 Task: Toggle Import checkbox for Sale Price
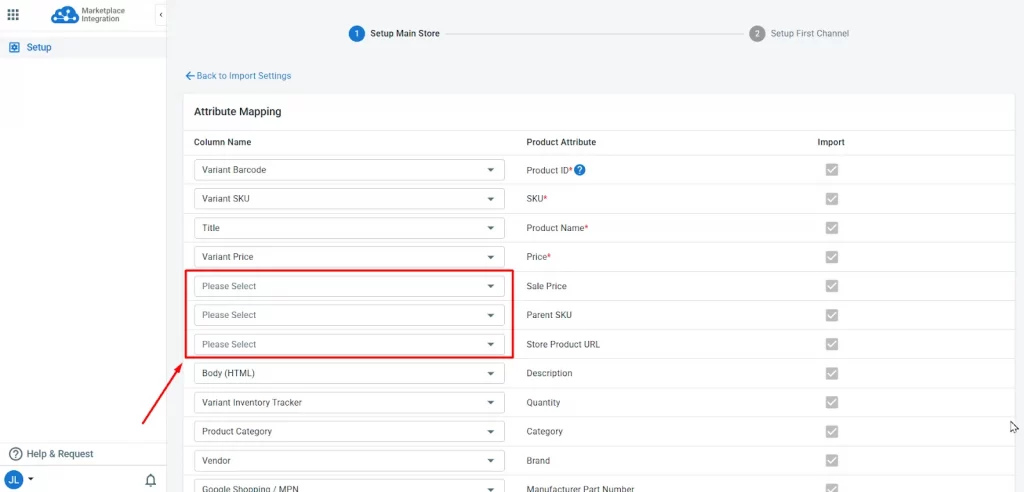[x=831, y=286]
